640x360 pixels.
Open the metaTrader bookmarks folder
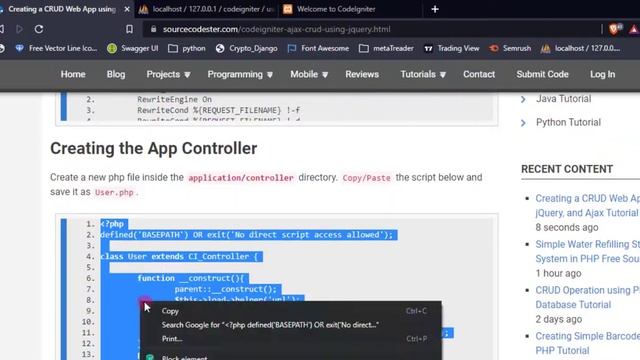coord(386,48)
